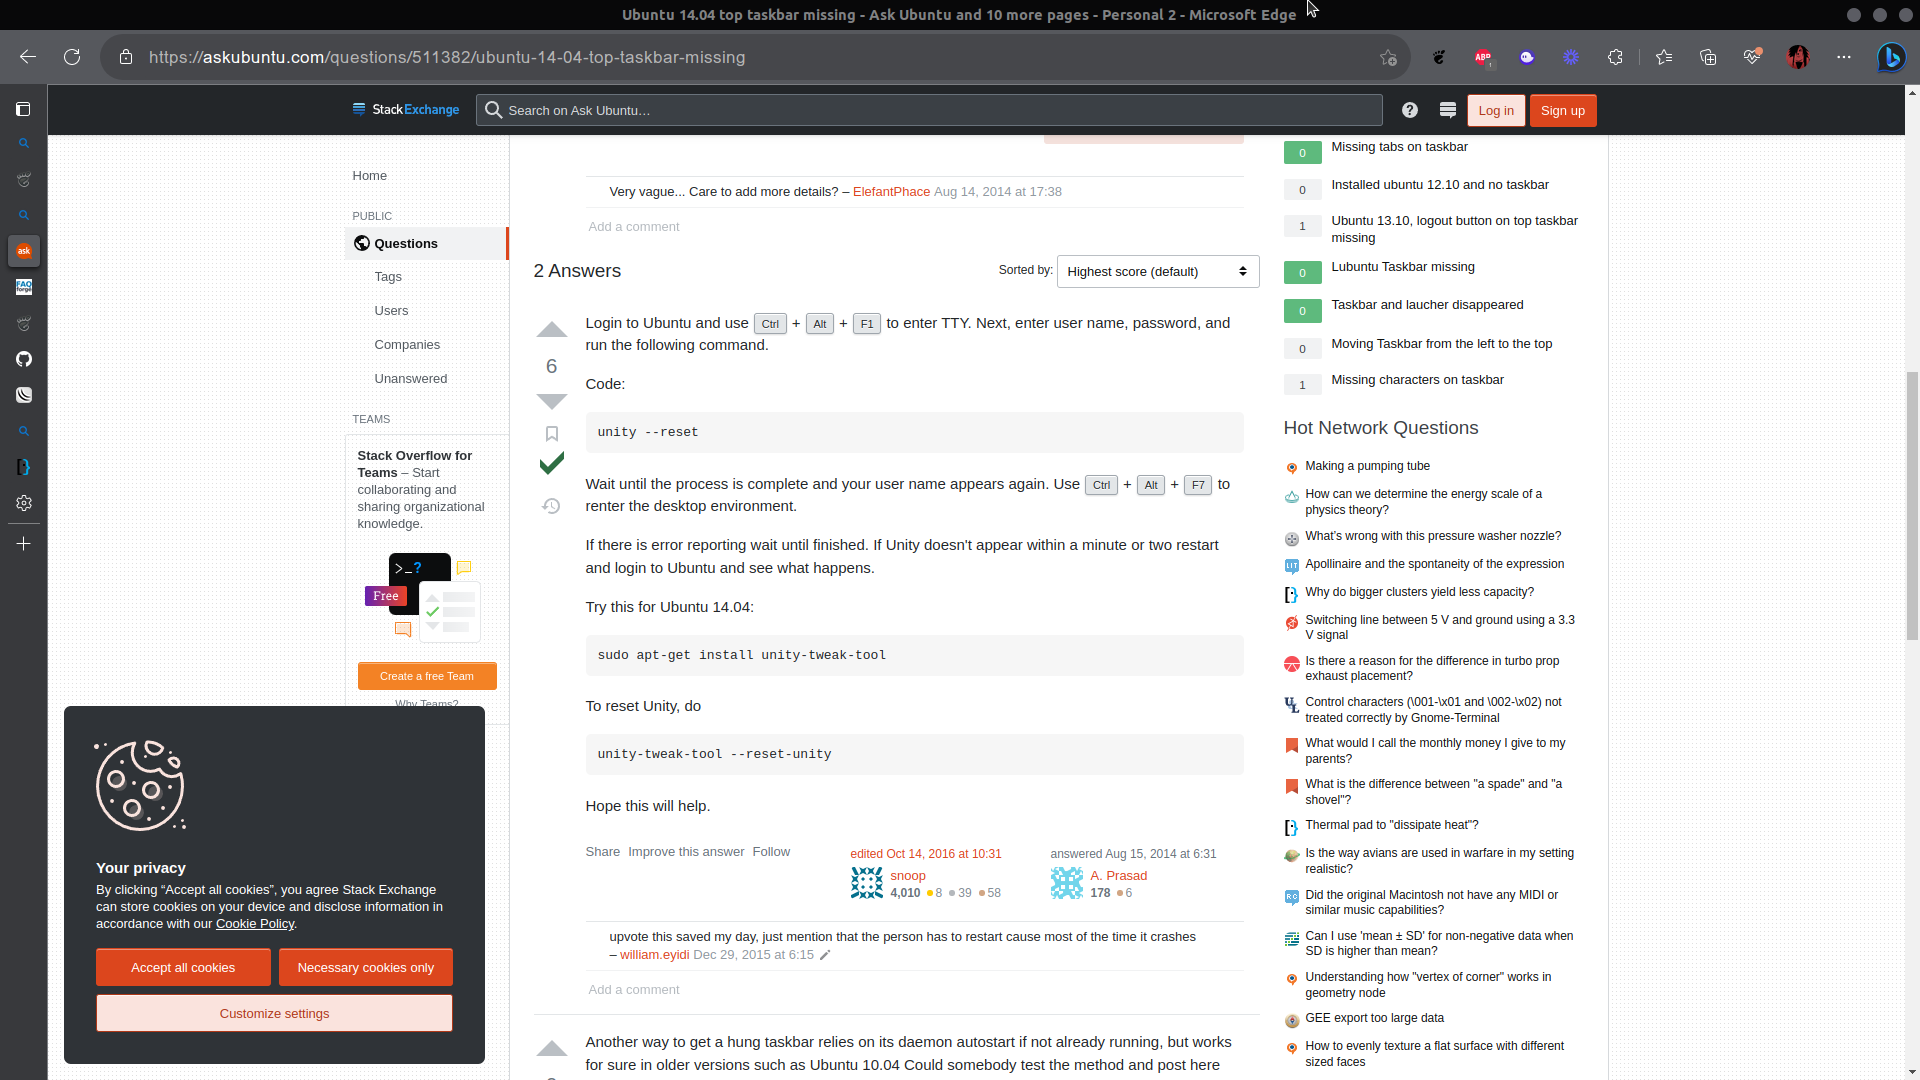Open Stack Exchange site switcher icon
This screenshot has height=1080, width=1920.
[1447, 110]
